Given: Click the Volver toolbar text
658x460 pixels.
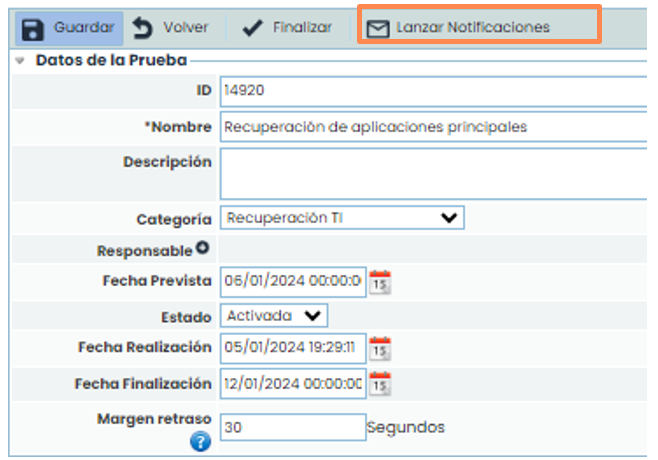Looking at the screenshot, I should click(186, 28).
